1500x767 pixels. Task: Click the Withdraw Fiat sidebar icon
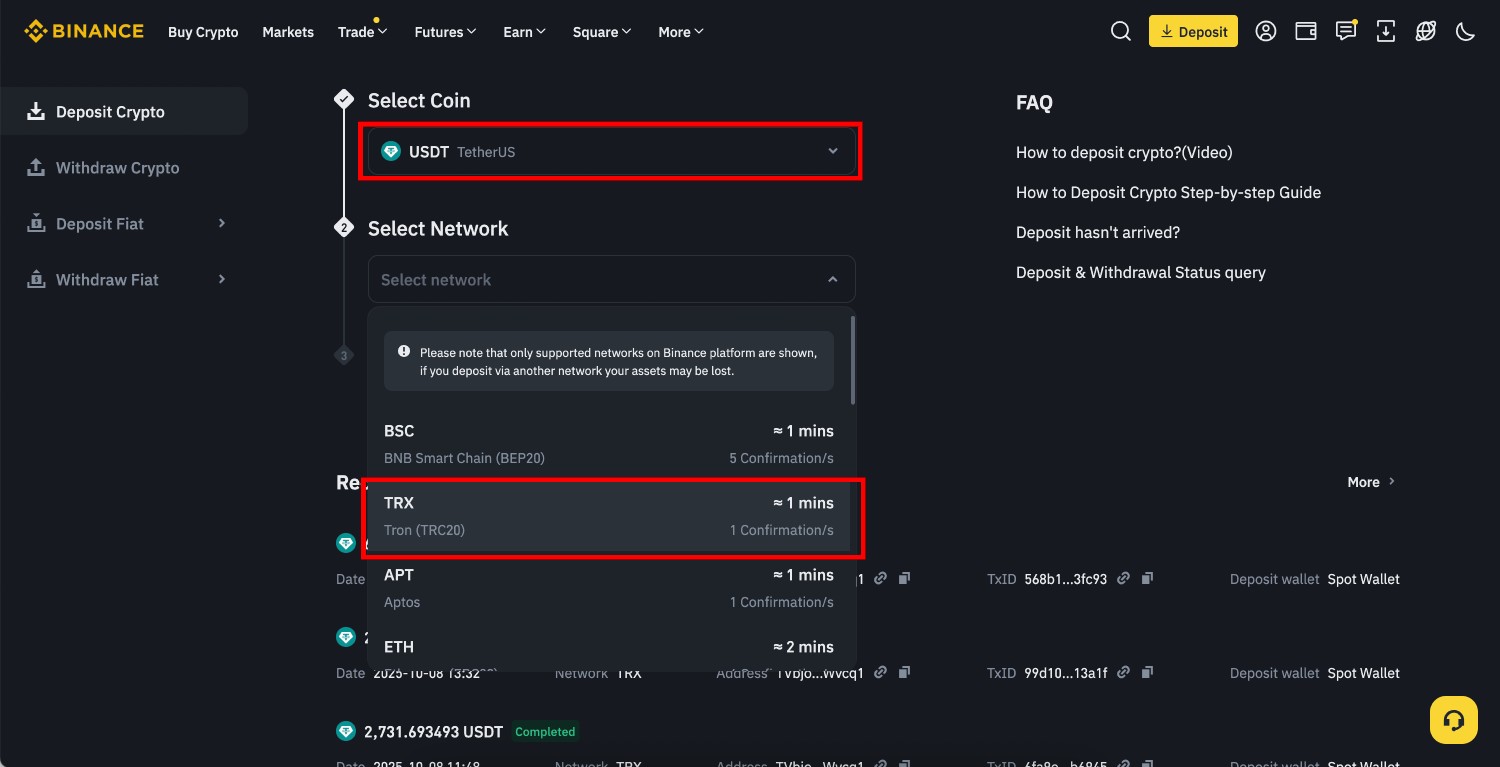pos(36,279)
